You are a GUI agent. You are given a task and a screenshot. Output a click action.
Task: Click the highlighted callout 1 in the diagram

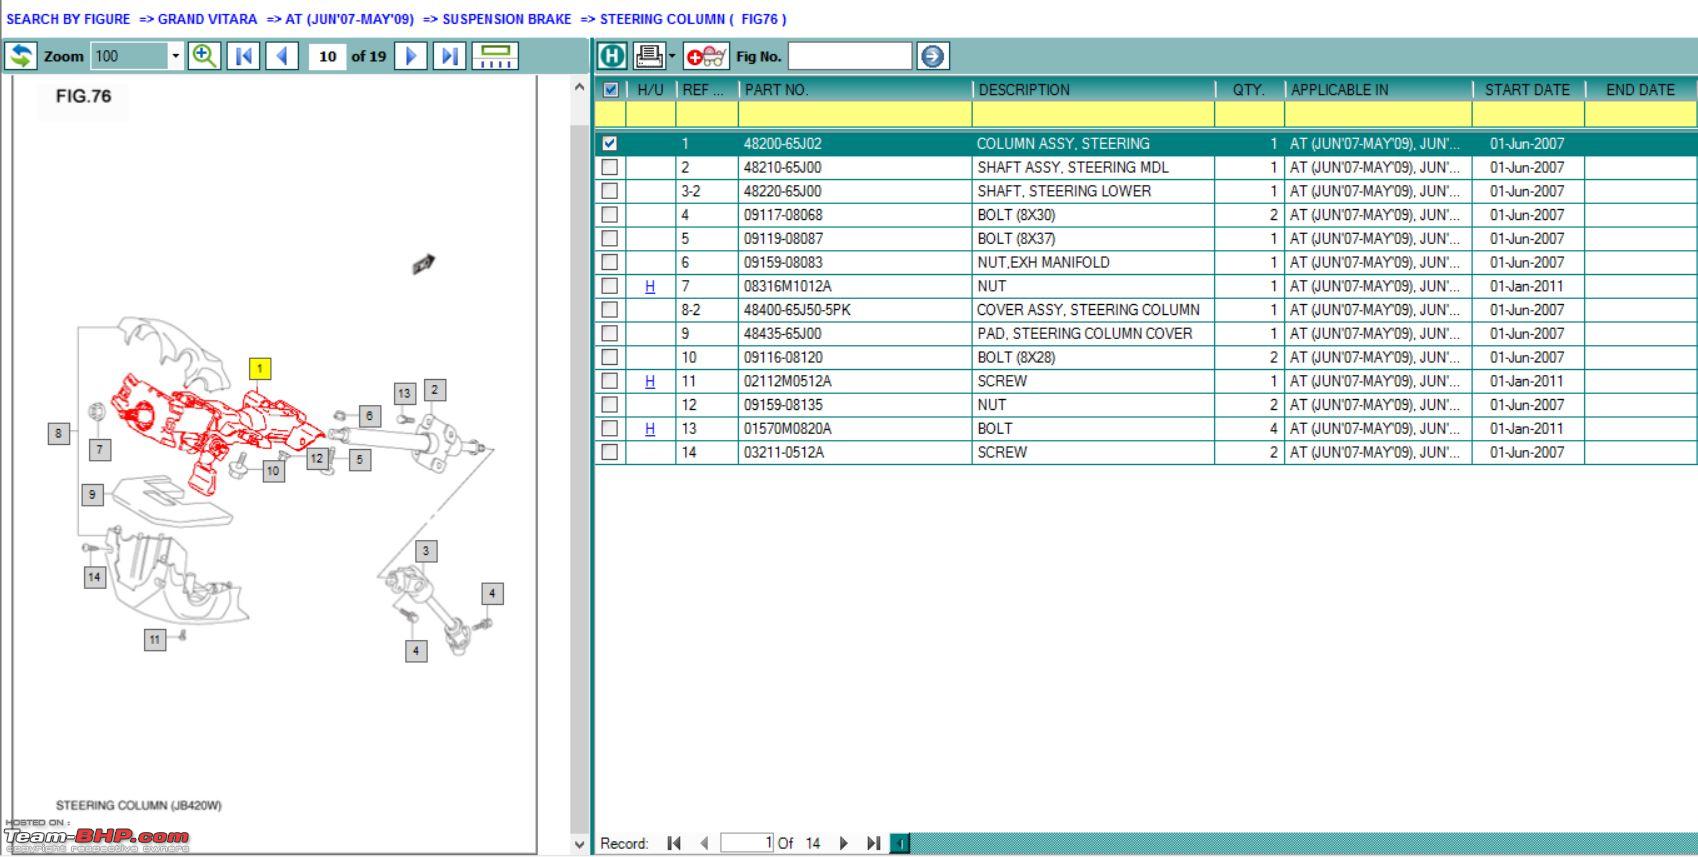pos(260,369)
